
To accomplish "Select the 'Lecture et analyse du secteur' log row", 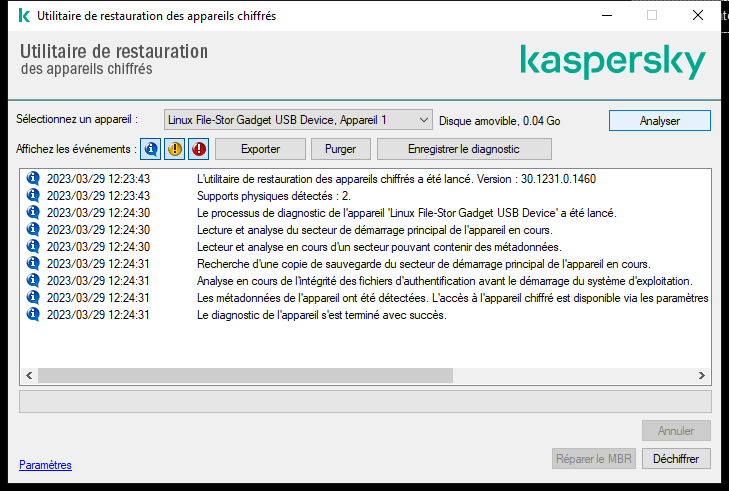I will [365, 230].
